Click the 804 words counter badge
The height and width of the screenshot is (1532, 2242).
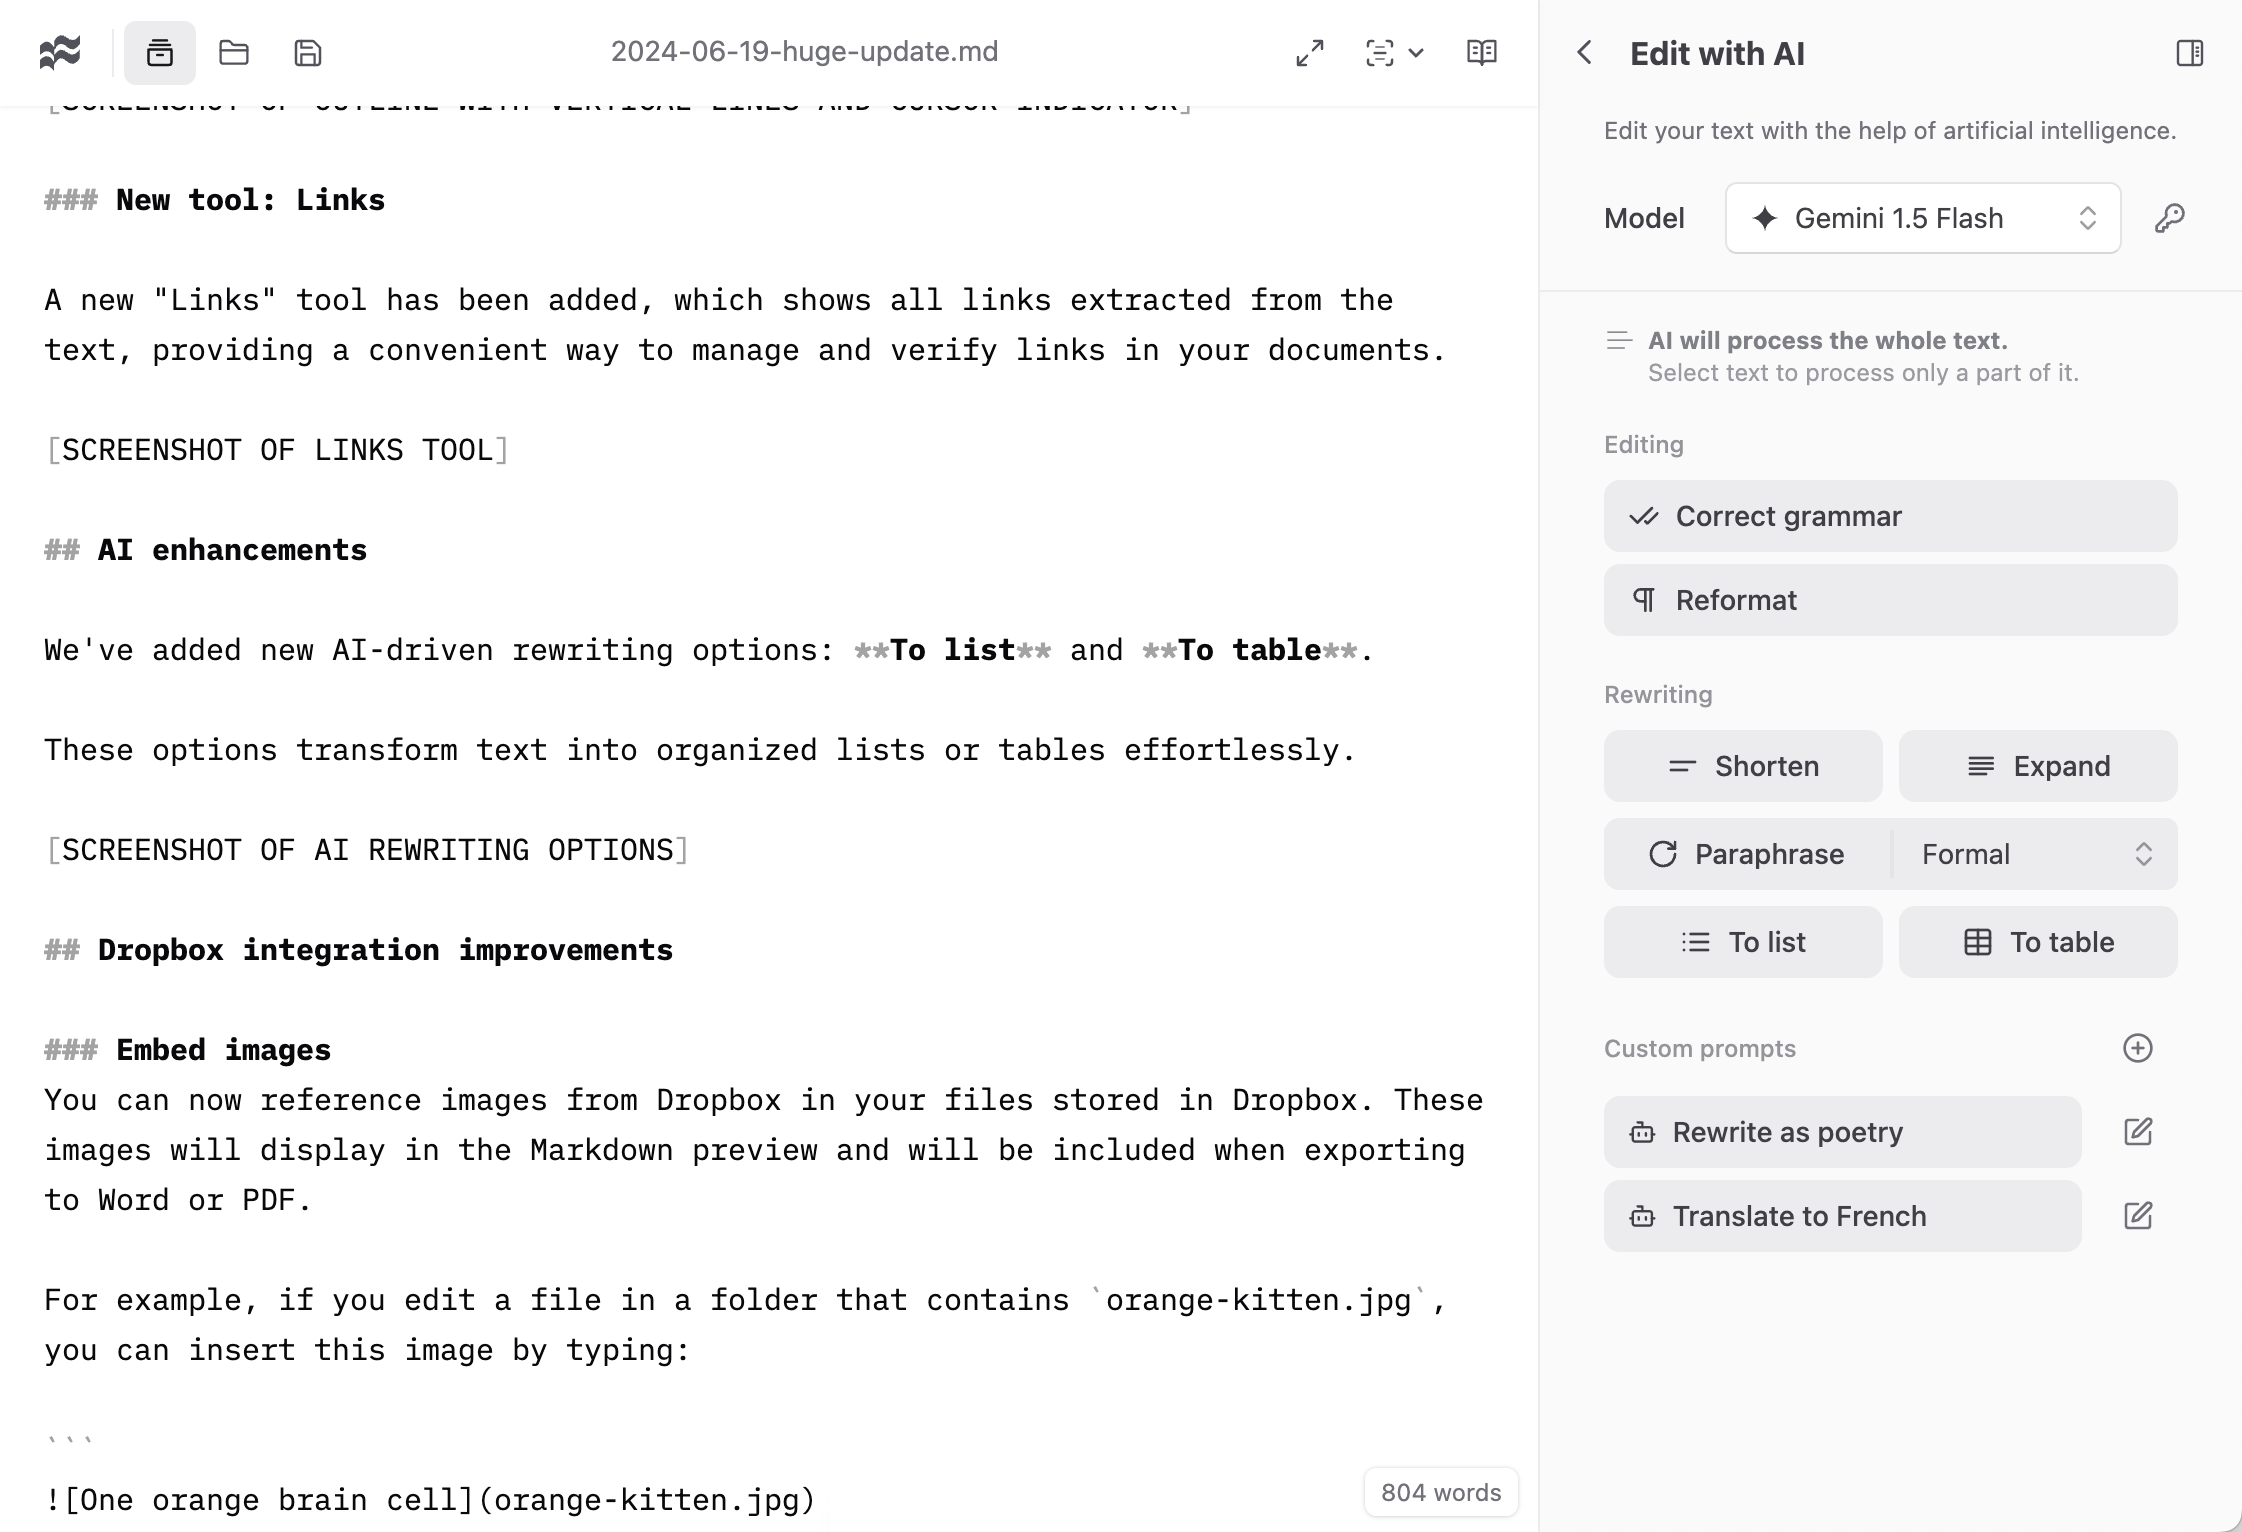[1440, 1493]
